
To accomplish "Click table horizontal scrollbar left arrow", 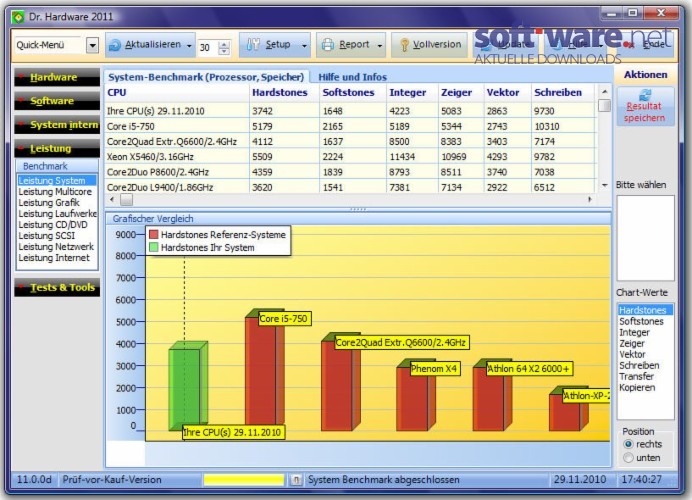I will tap(112, 199).
